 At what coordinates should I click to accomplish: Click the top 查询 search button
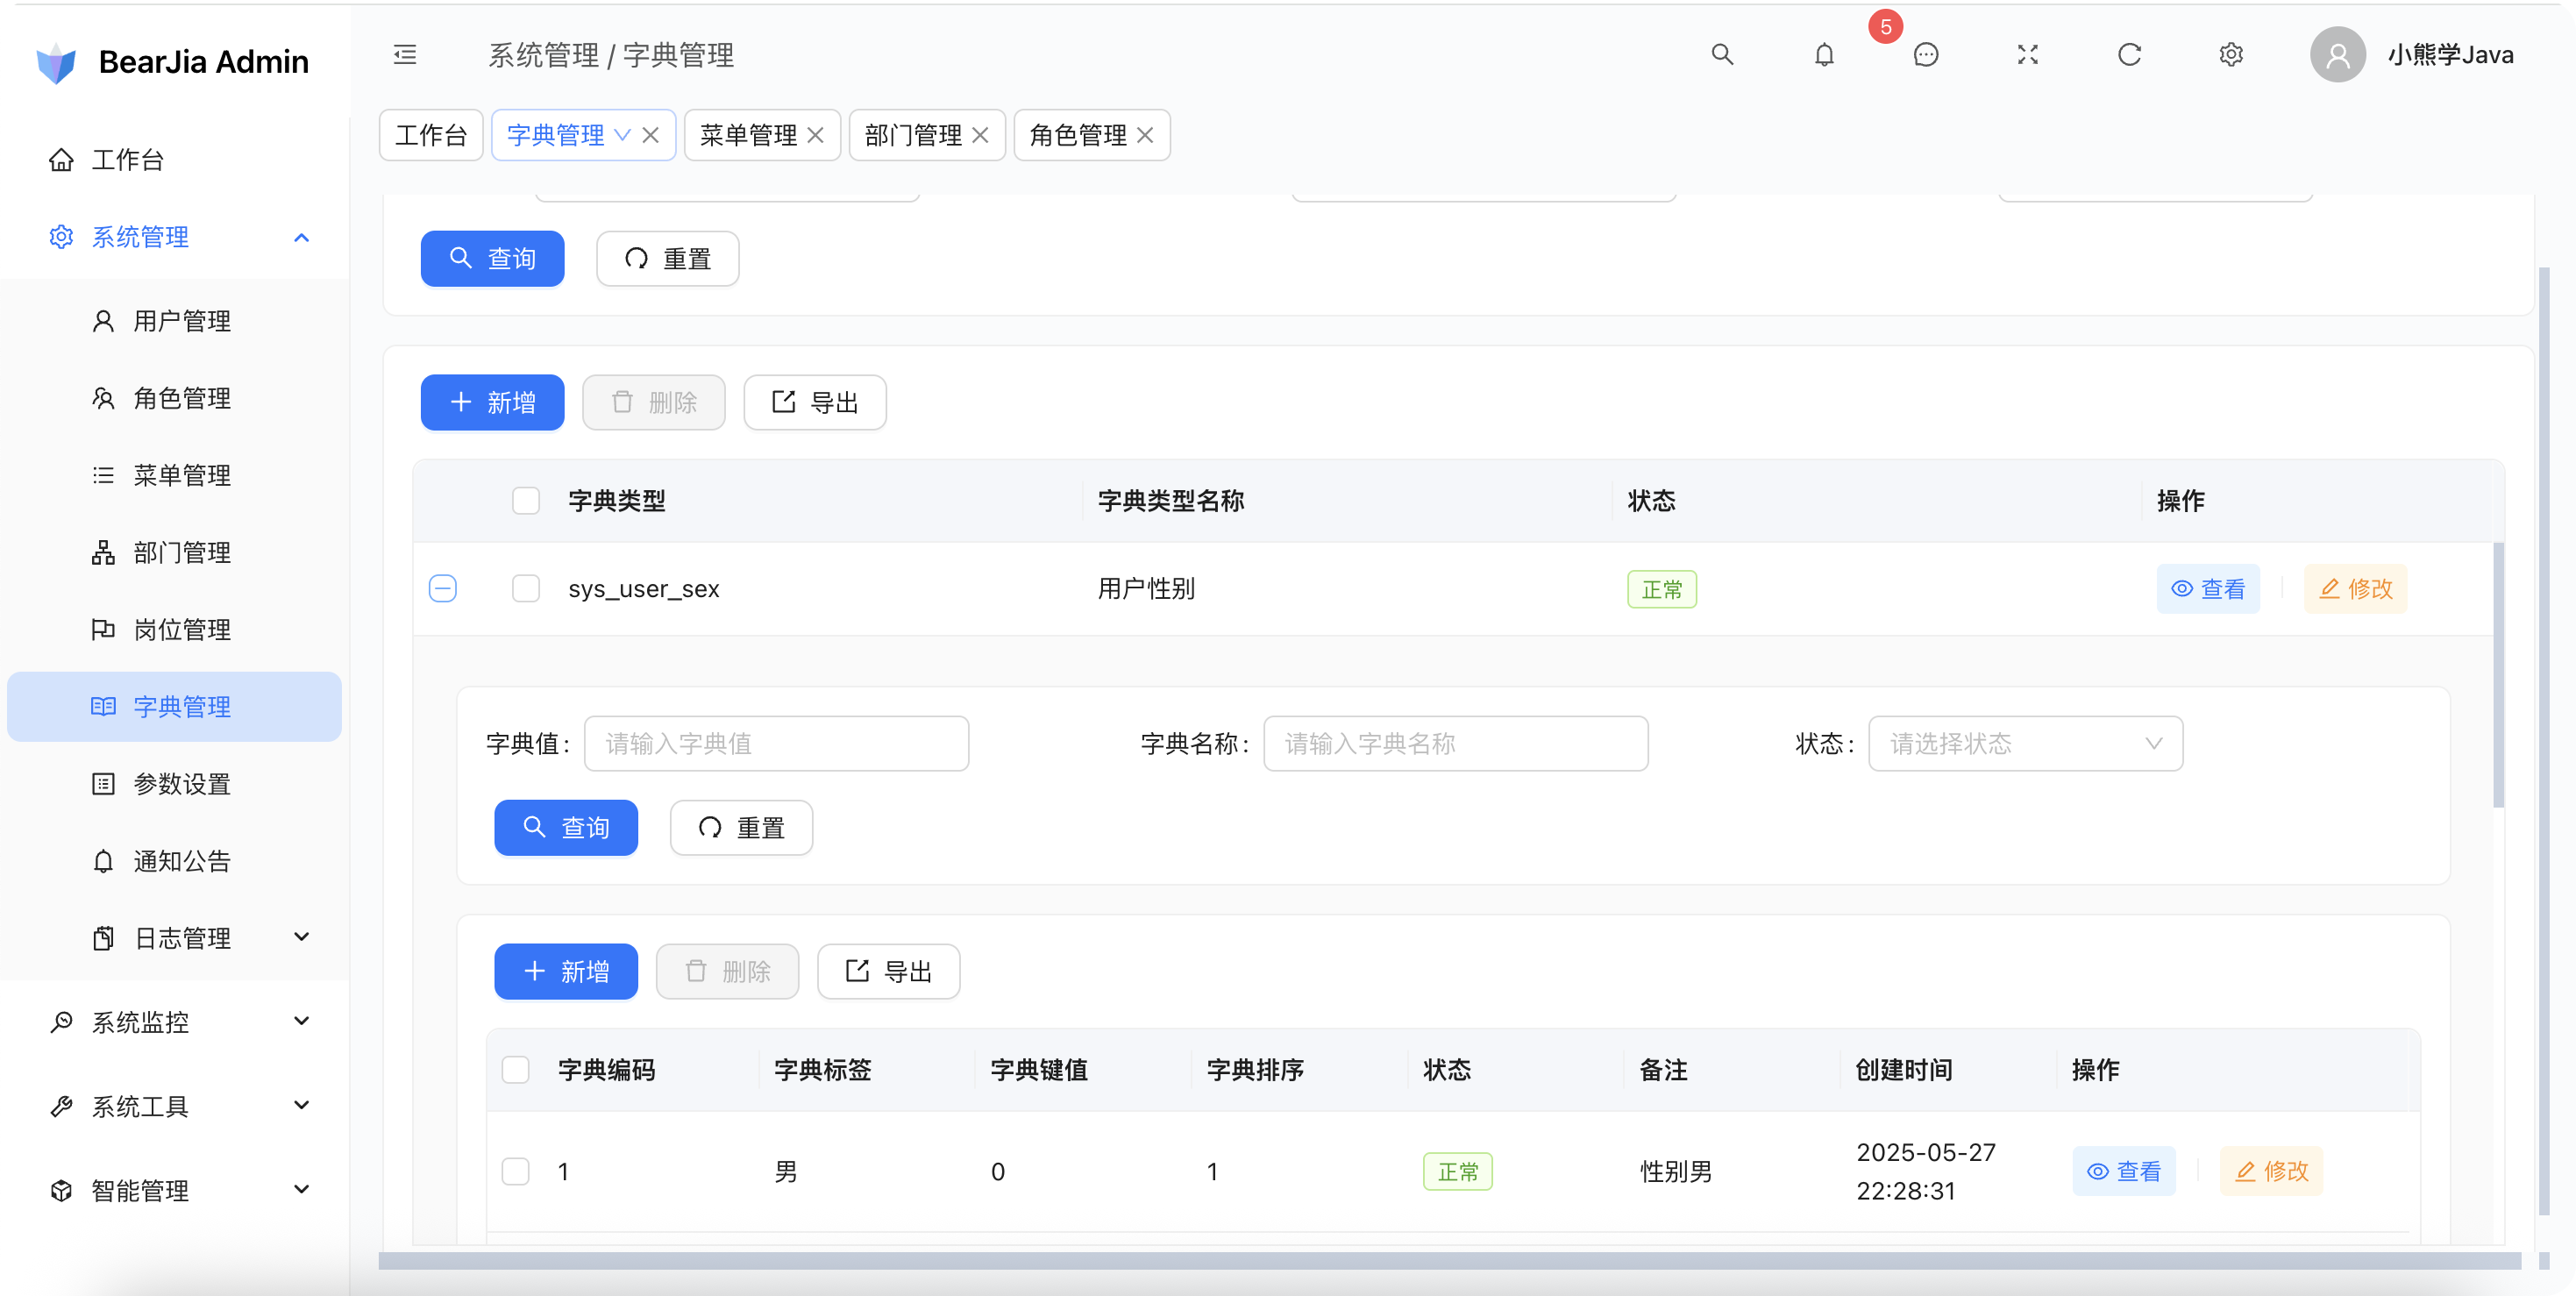click(492, 259)
